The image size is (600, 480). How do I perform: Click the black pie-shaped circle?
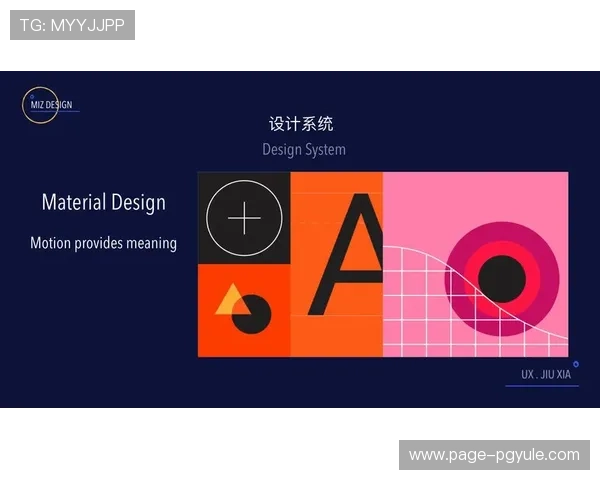pyautogui.click(x=254, y=316)
